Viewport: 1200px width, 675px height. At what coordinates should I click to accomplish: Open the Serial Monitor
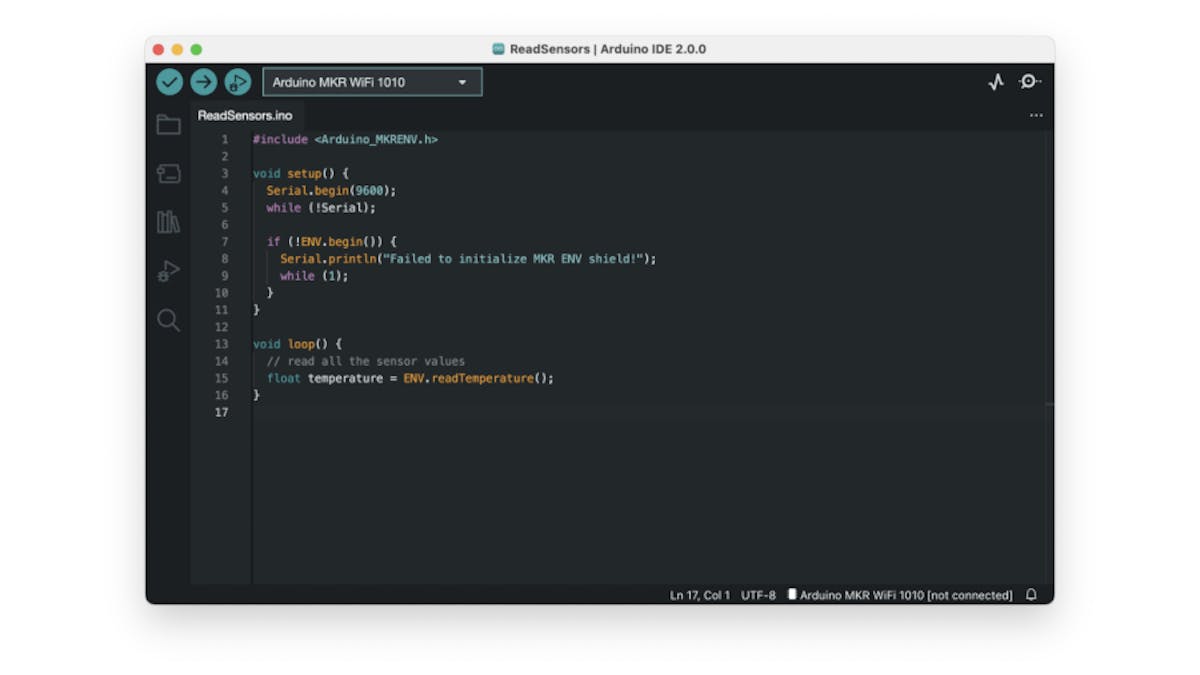(x=1030, y=82)
